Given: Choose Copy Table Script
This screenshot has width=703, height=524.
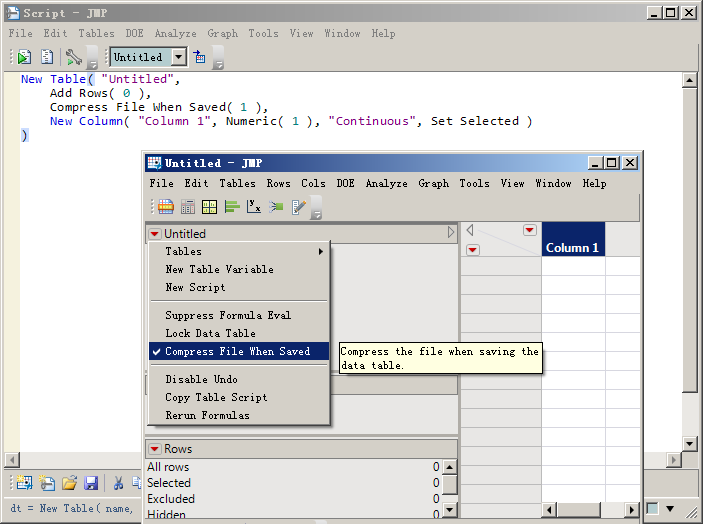Looking at the screenshot, I should (239, 397).
